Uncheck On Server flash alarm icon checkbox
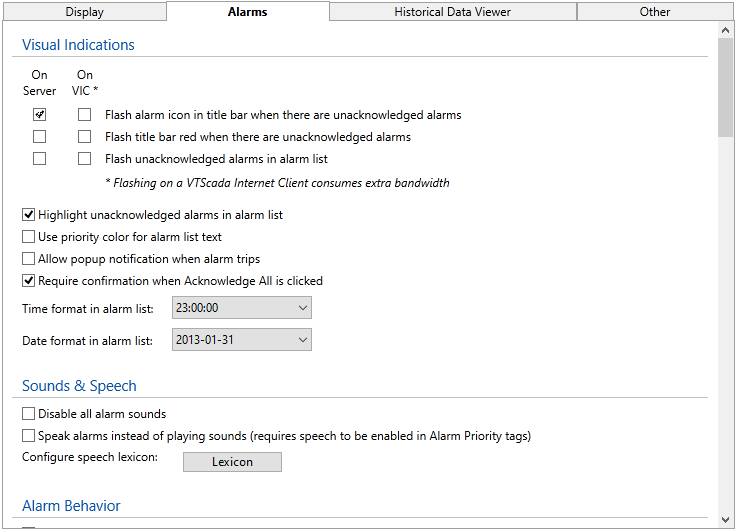The width and height of the screenshot is (738, 531). click(39, 115)
